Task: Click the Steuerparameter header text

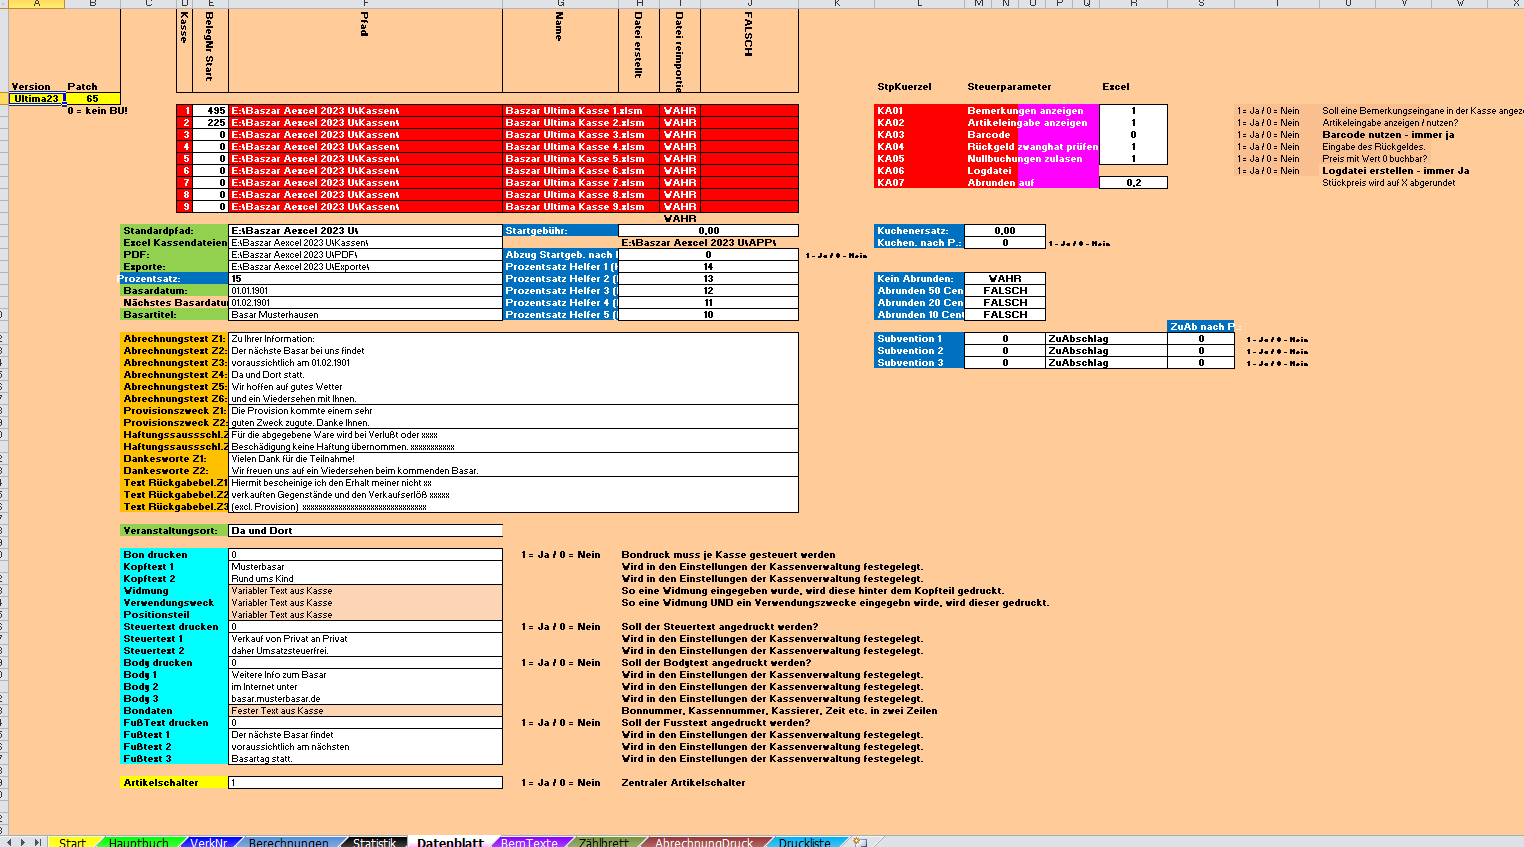Action: pos(1009,87)
